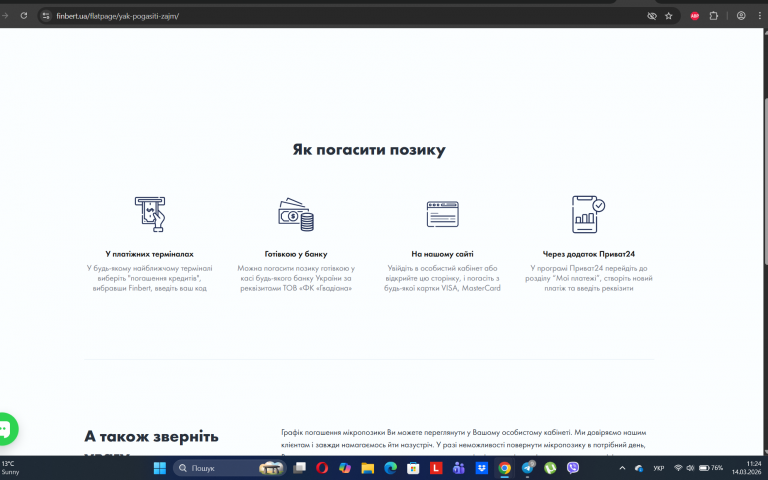768x480 pixels.
Task: Open Task View on the taskbar
Action: point(299,468)
